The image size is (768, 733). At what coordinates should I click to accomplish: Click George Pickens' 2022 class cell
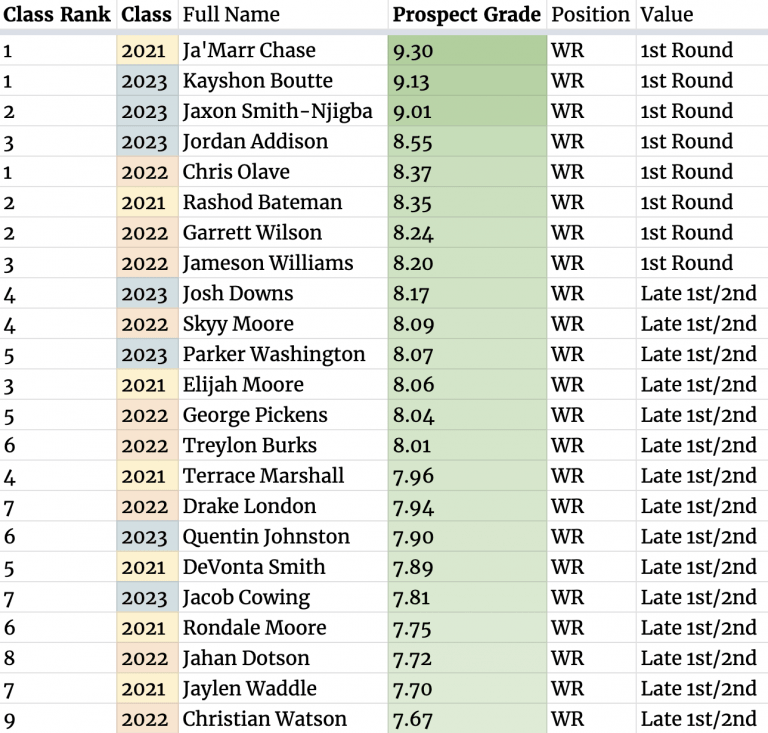(x=147, y=415)
